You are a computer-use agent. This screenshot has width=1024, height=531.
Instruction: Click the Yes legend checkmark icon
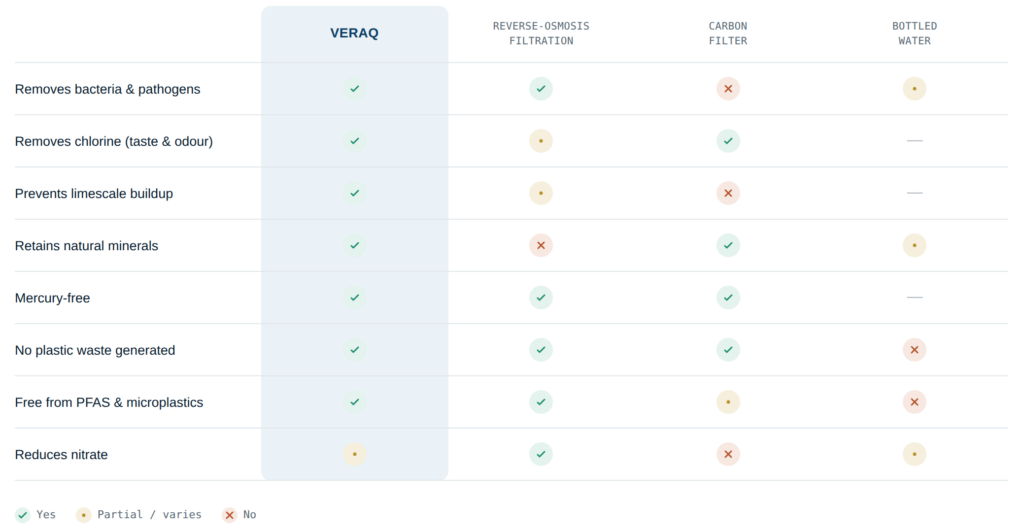(x=23, y=515)
